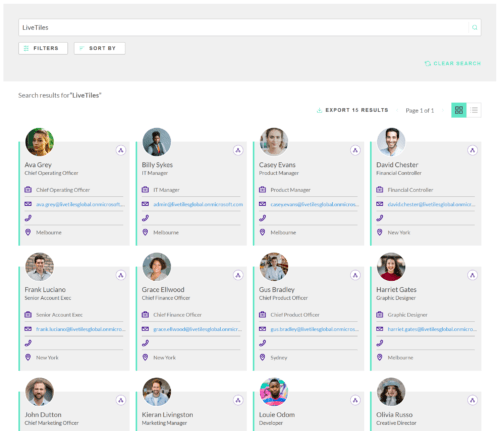Click the Casey Evans name heading
This screenshot has height=431, width=500.
tap(277, 165)
